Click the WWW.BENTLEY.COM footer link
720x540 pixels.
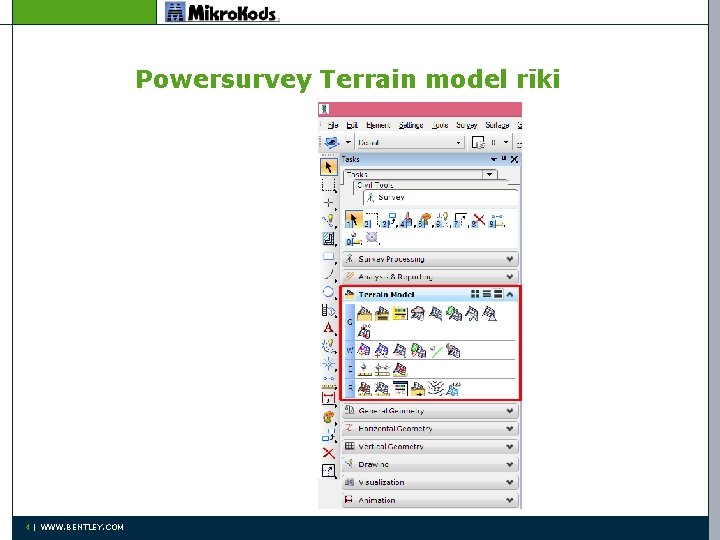pyautogui.click(x=82, y=527)
